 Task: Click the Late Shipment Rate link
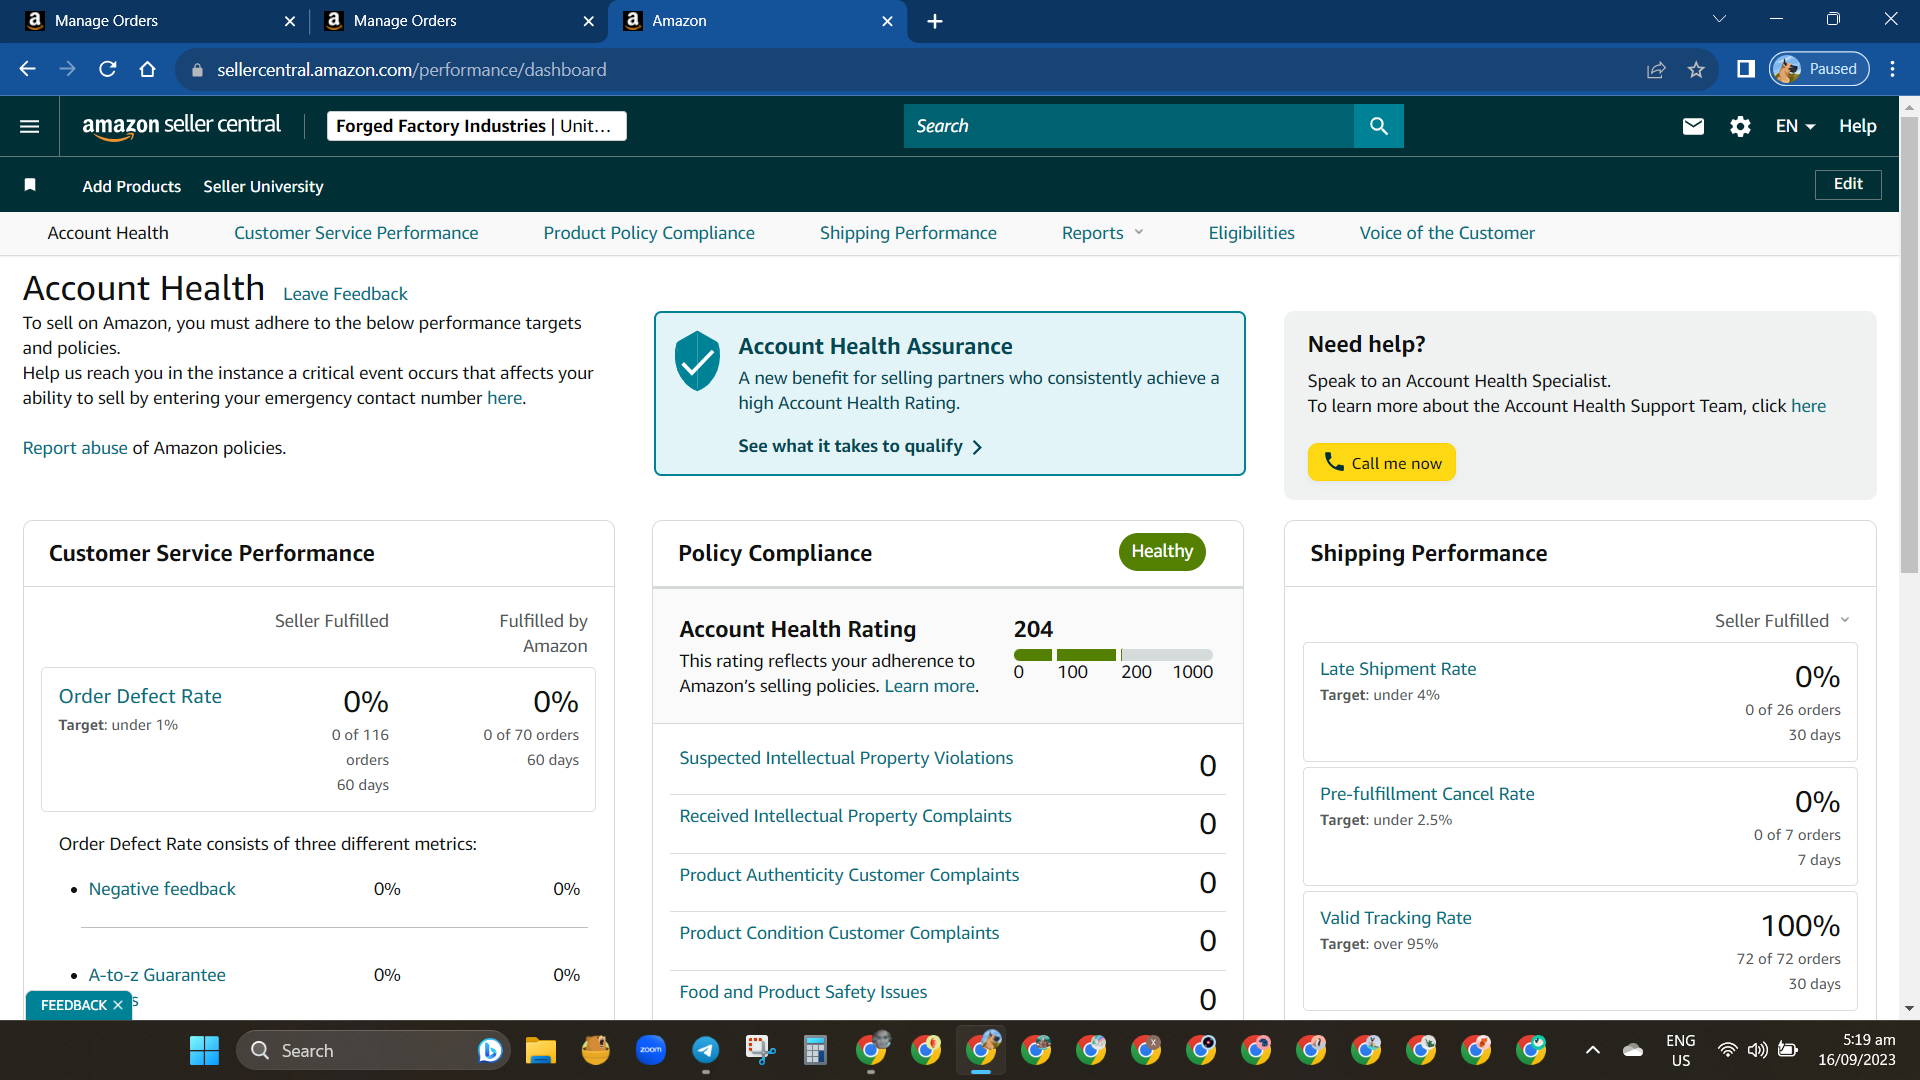tap(1398, 669)
